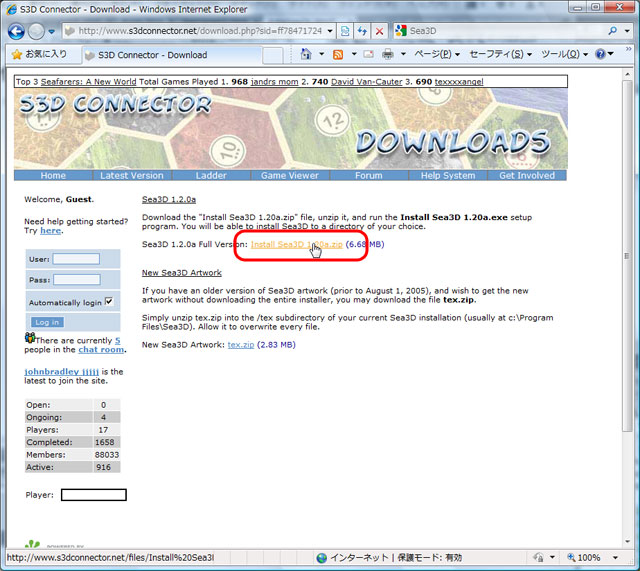Click the vertical scrollbar thumb

(x=627, y=256)
